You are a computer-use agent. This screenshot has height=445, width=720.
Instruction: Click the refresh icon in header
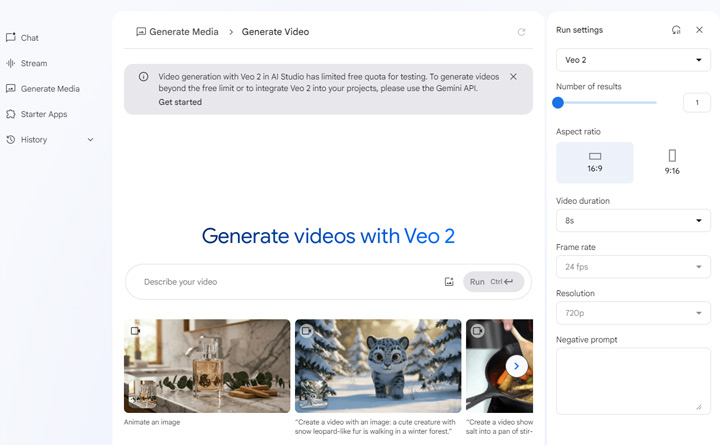(x=521, y=32)
